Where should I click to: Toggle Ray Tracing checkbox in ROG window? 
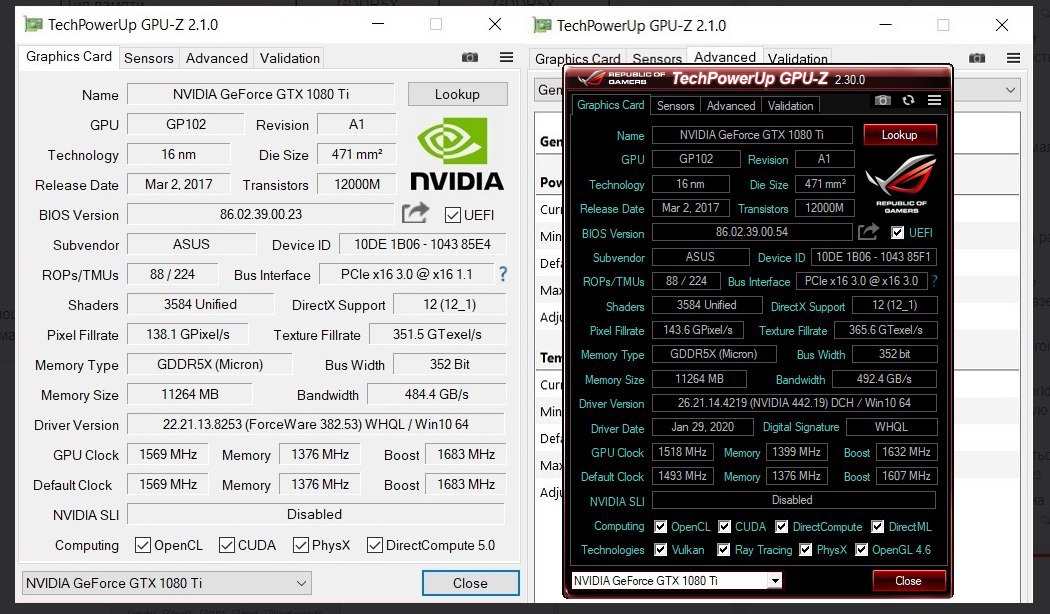(x=723, y=550)
